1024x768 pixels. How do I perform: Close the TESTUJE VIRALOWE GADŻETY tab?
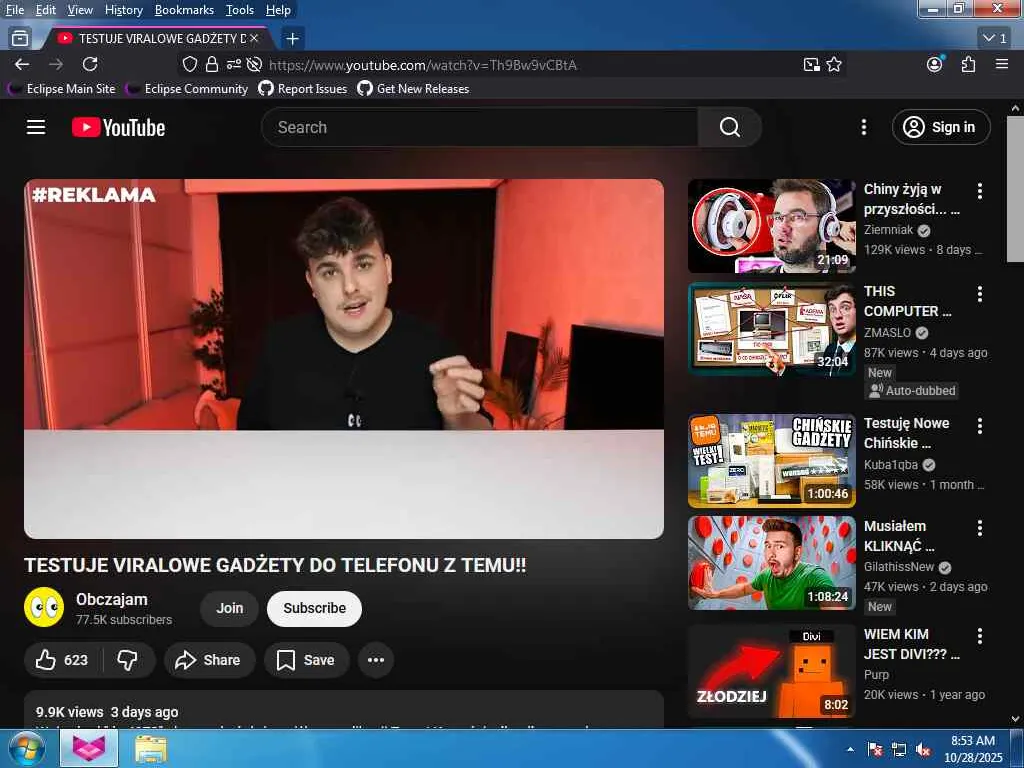click(x=254, y=39)
